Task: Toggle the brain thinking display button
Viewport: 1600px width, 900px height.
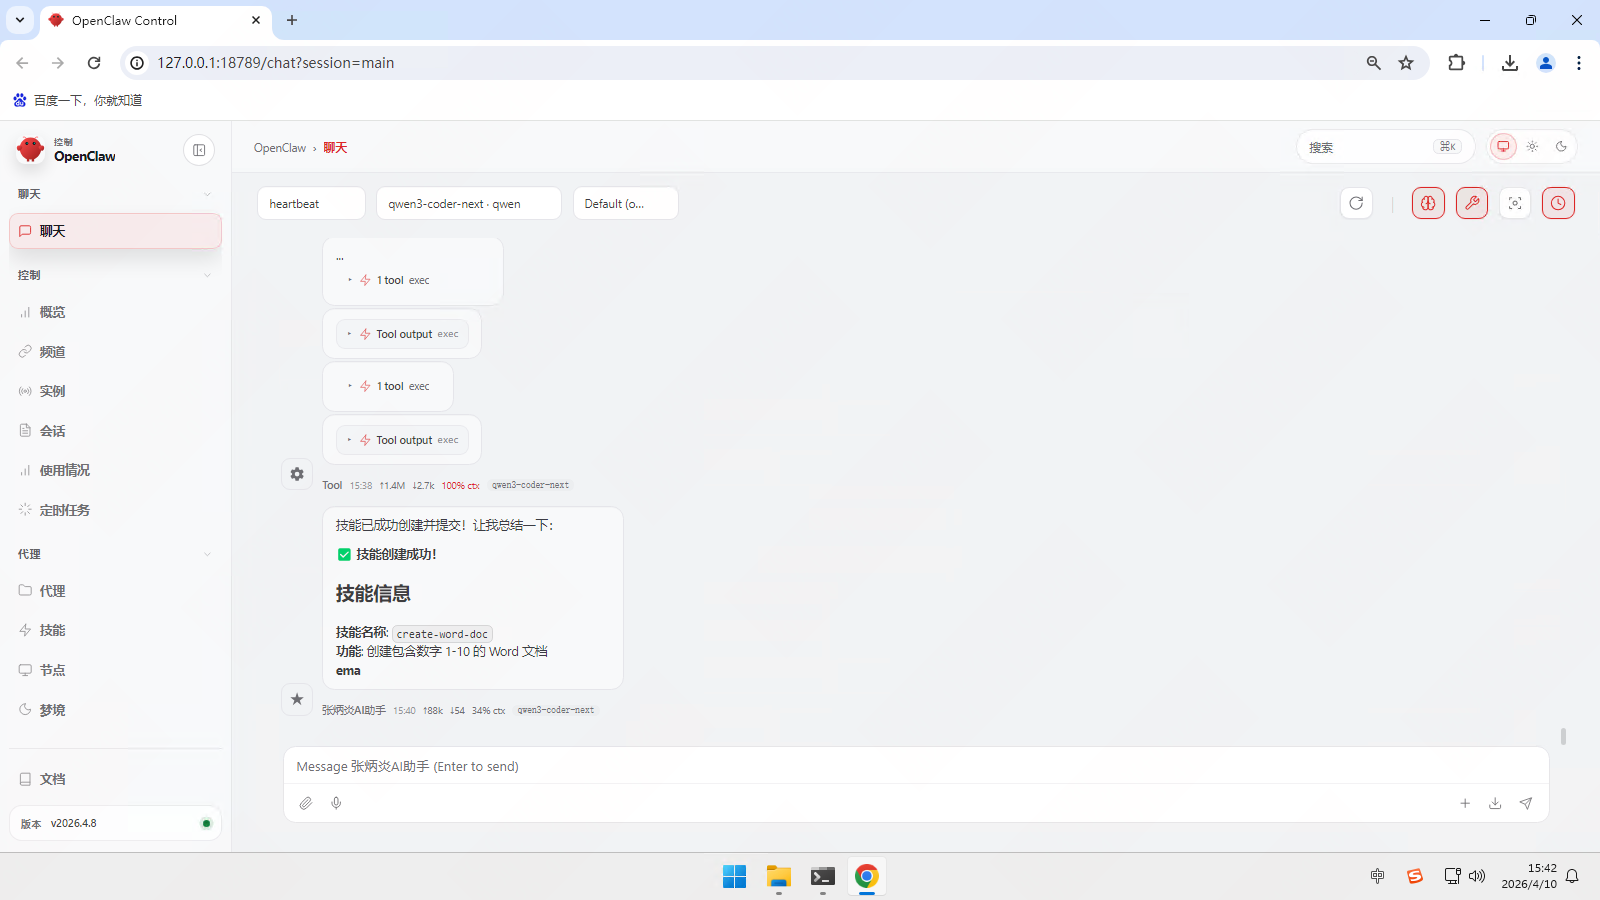Action: tap(1428, 203)
